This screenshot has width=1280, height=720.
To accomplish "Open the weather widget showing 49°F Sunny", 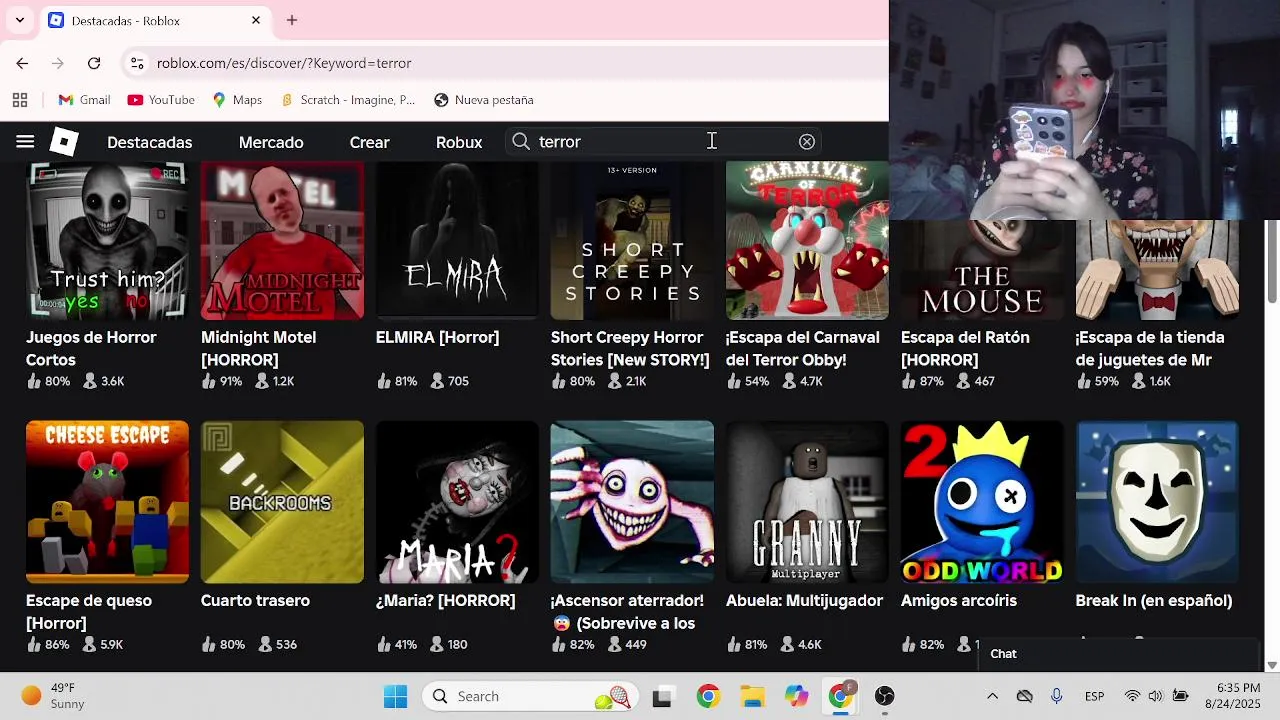I will point(54,696).
